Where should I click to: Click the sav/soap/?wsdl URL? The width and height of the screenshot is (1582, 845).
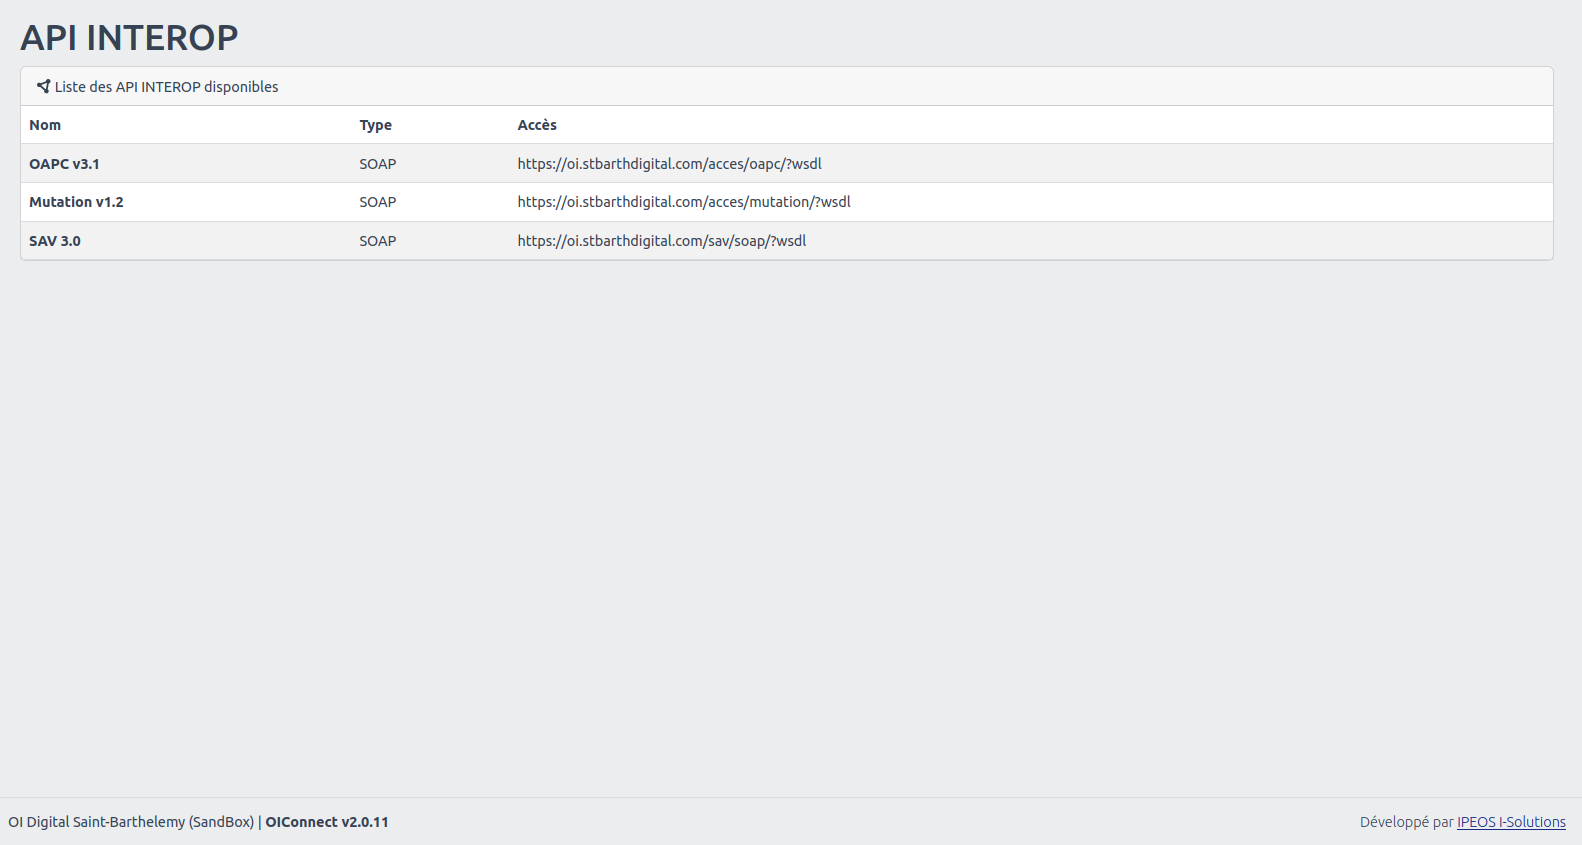(x=662, y=241)
